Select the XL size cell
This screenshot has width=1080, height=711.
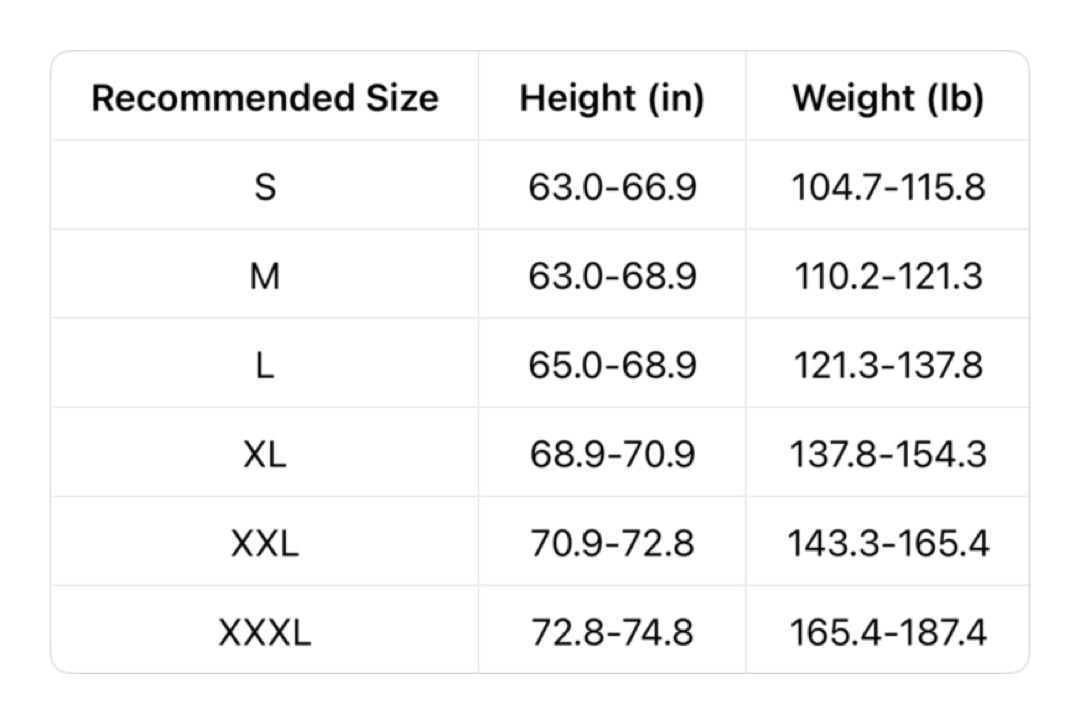click(265, 454)
